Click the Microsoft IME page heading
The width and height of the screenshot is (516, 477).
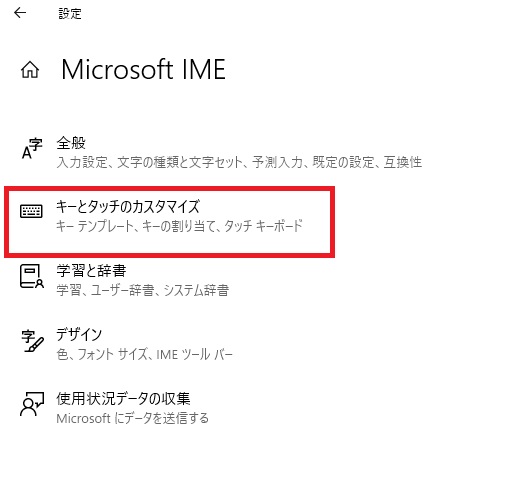click(x=144, y=69)
